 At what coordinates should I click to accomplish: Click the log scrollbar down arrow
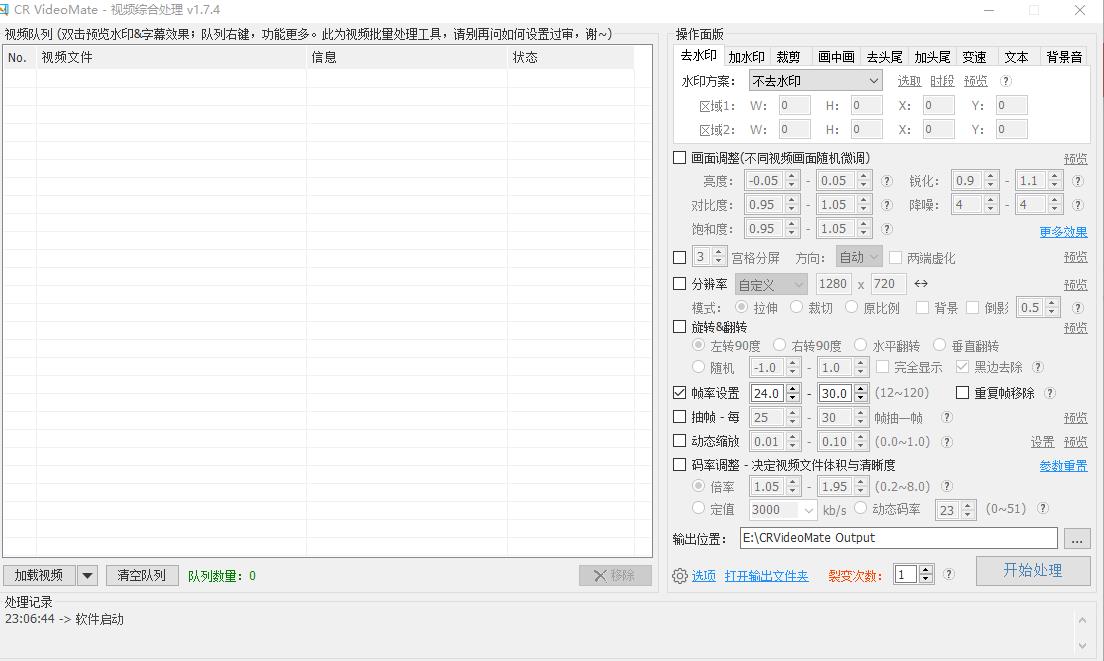click(x=1082, y=645)
